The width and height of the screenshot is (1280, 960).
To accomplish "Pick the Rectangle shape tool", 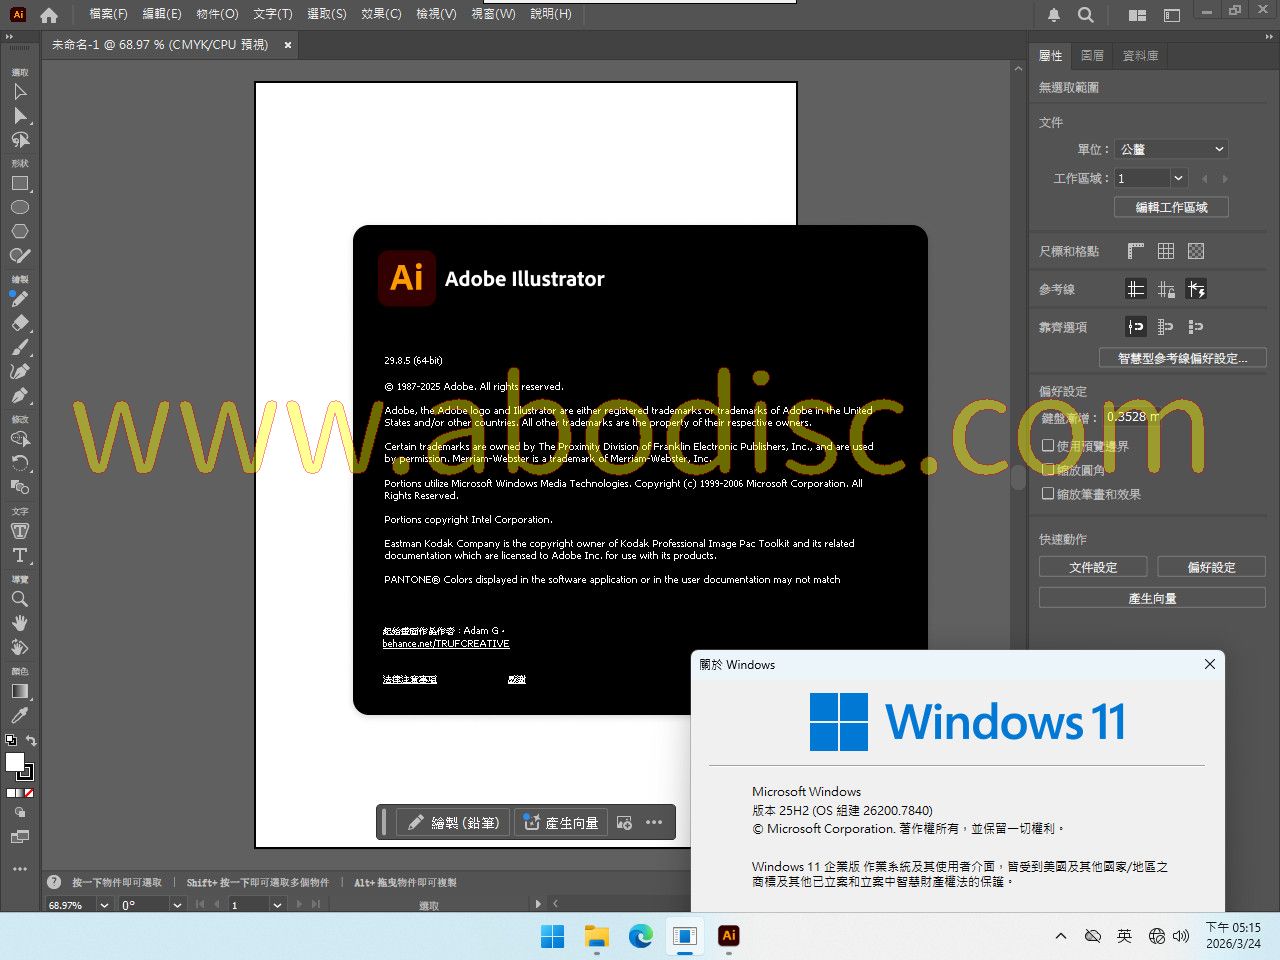I will tap(20, 184).
